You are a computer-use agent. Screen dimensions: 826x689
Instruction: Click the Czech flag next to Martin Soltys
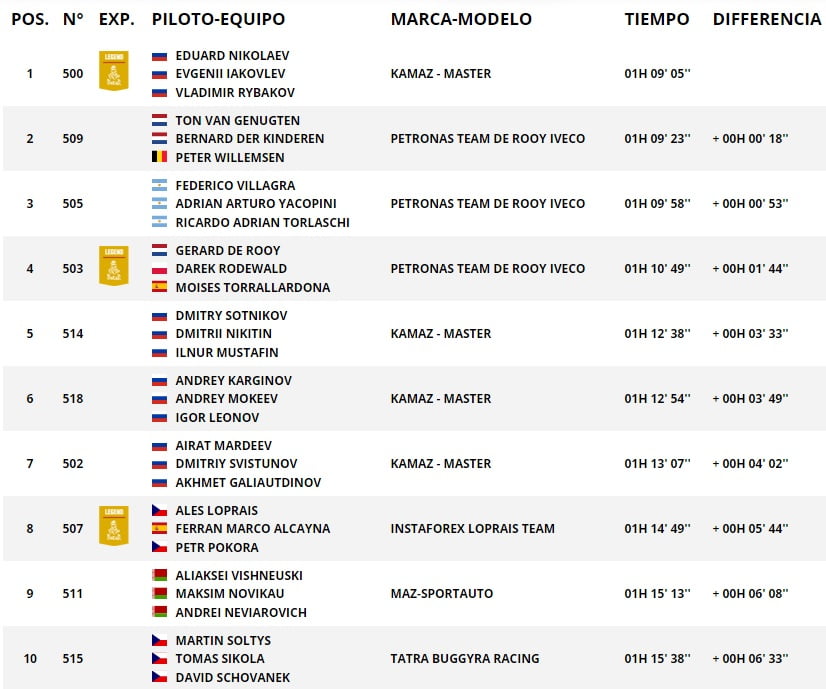(x=160, y=641)
